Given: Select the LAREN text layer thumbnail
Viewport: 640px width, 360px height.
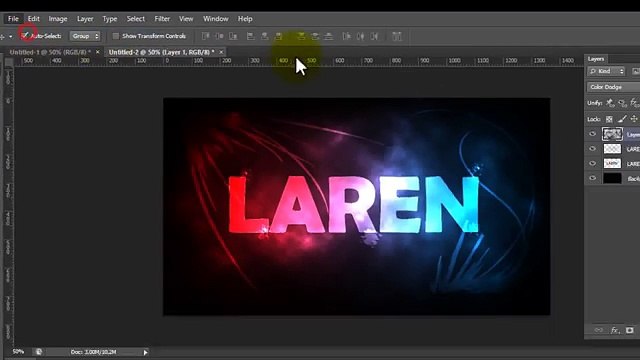Looking at the screenshot, I should [612, 164].
